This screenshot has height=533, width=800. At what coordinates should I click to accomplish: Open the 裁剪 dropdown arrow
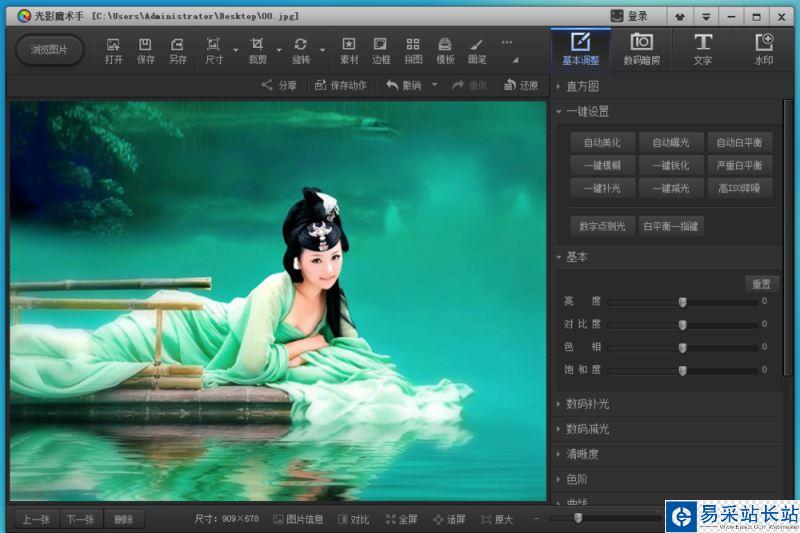279,50
